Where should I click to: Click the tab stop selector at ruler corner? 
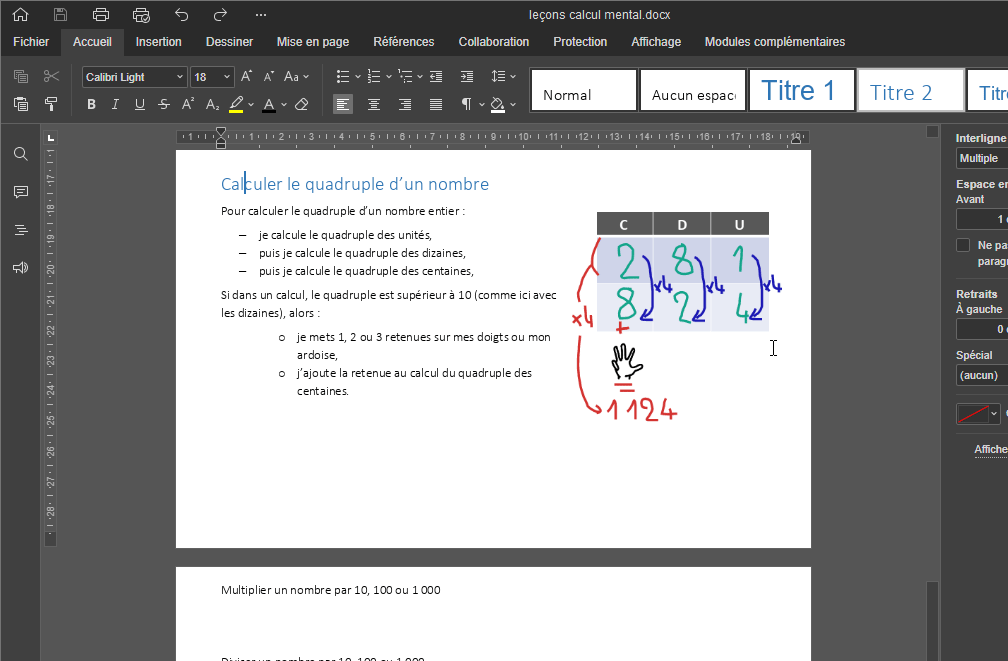point(51,138)
